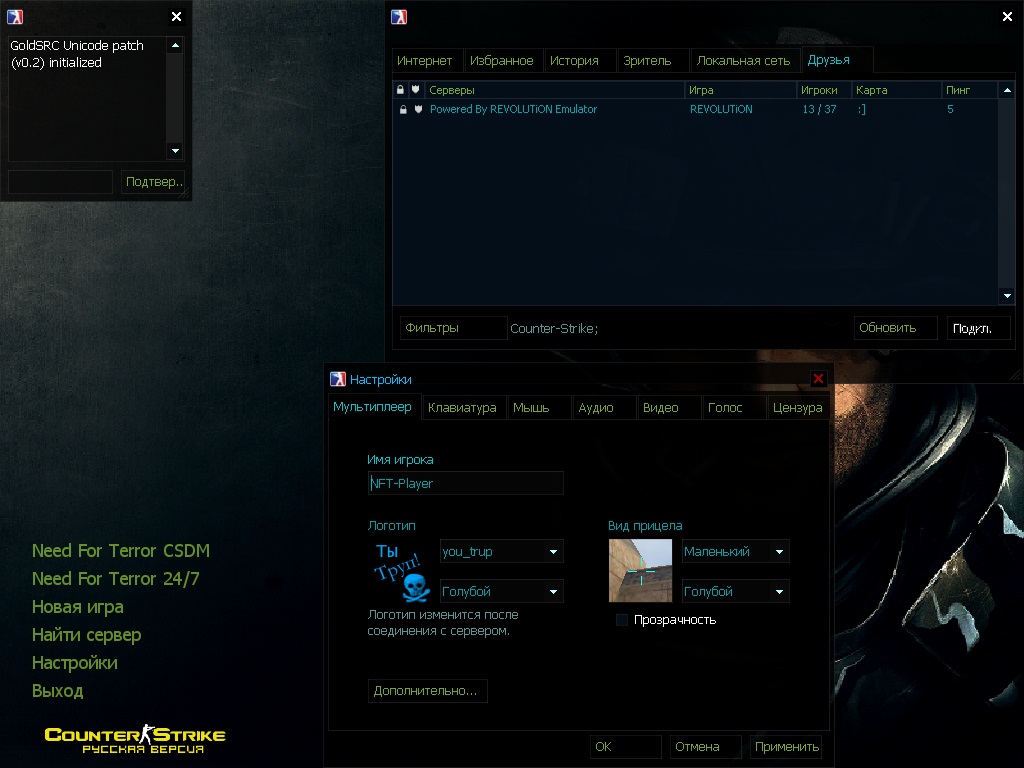Sort by the Карта column header
The image size is (1024, 768).
(x=897, y=89)
